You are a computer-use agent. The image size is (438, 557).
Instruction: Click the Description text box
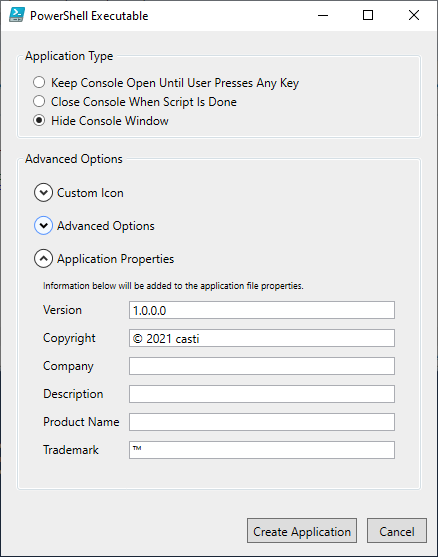262,394
